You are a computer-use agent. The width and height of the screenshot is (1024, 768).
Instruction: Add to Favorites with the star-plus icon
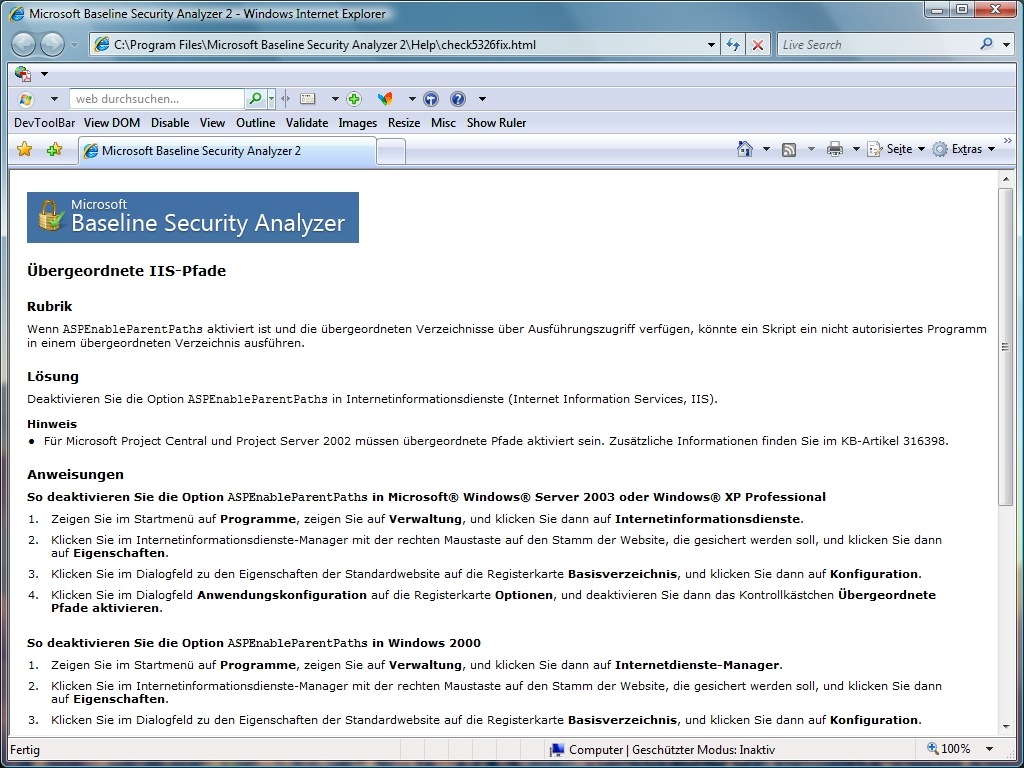coord(54,150)
